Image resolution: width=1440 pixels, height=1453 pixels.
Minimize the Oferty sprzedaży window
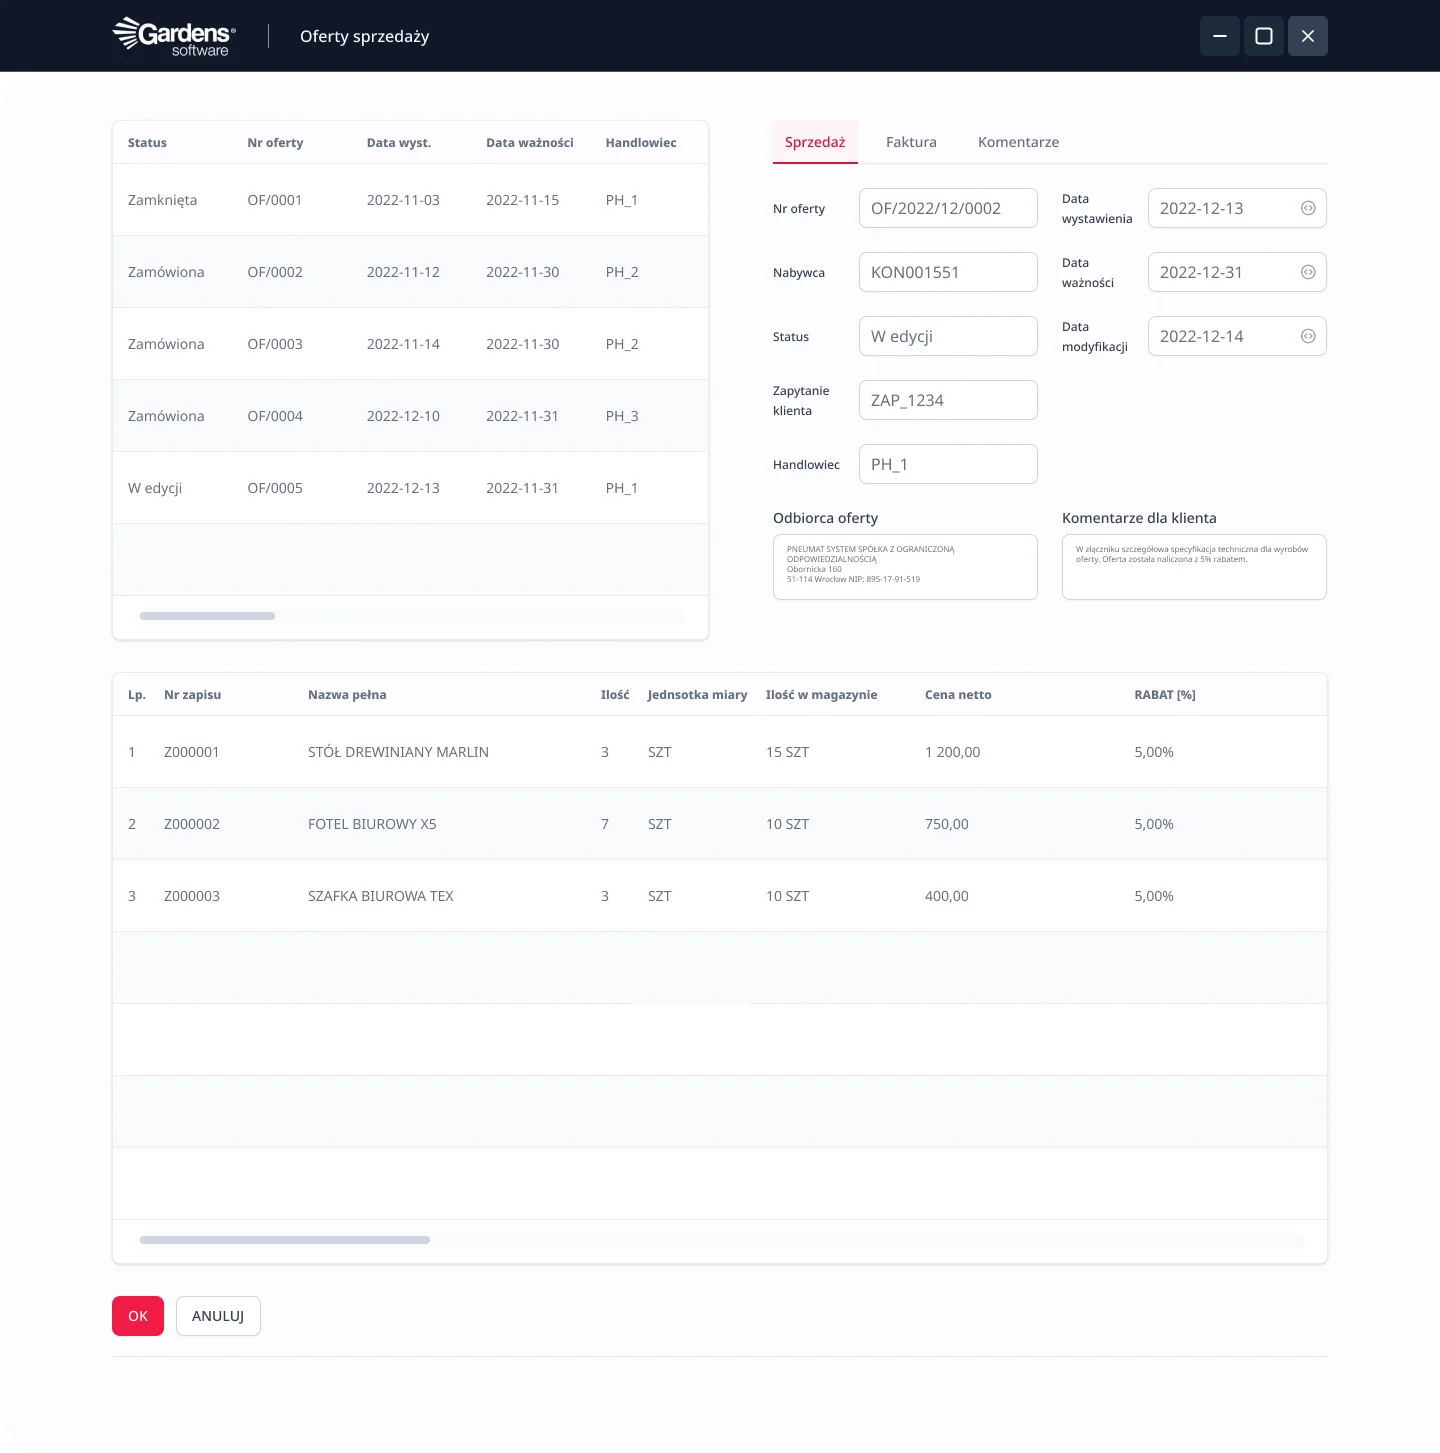tap(1219, 36)
